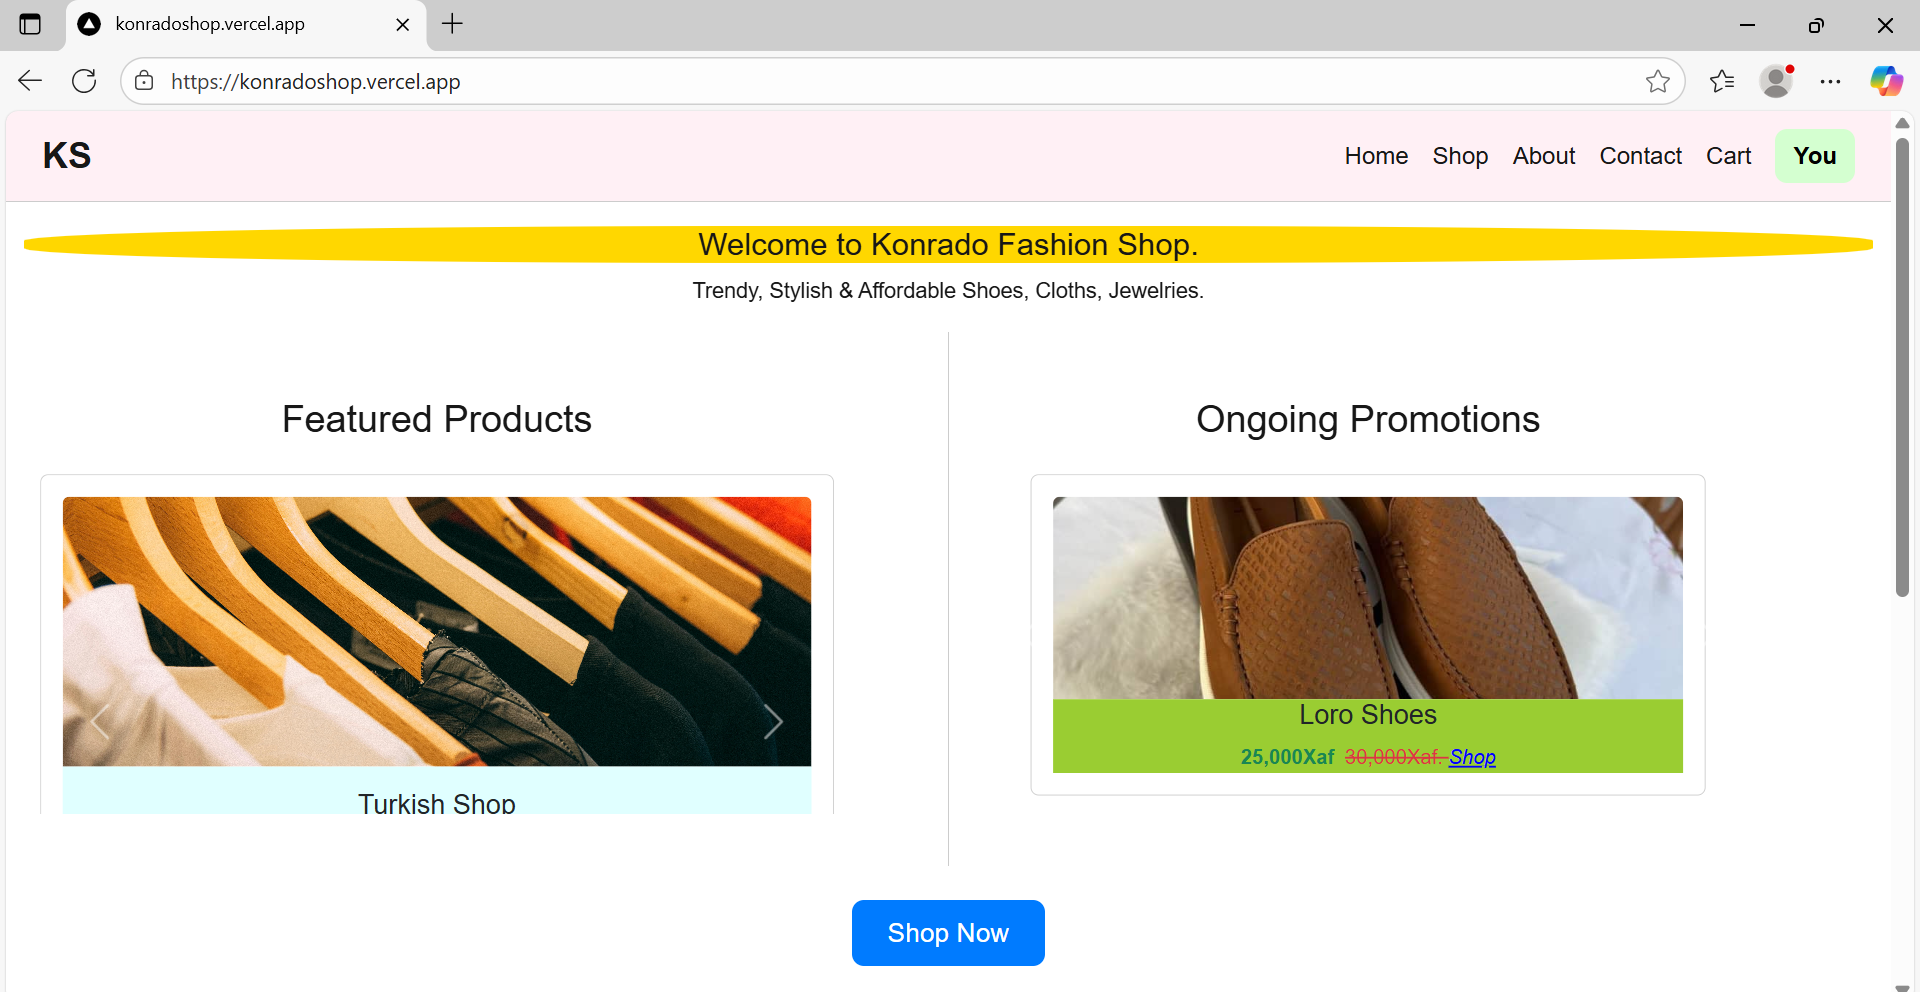Click the site information lock icon
This screenshot has width=1920, height=992.
pos(145,81)
